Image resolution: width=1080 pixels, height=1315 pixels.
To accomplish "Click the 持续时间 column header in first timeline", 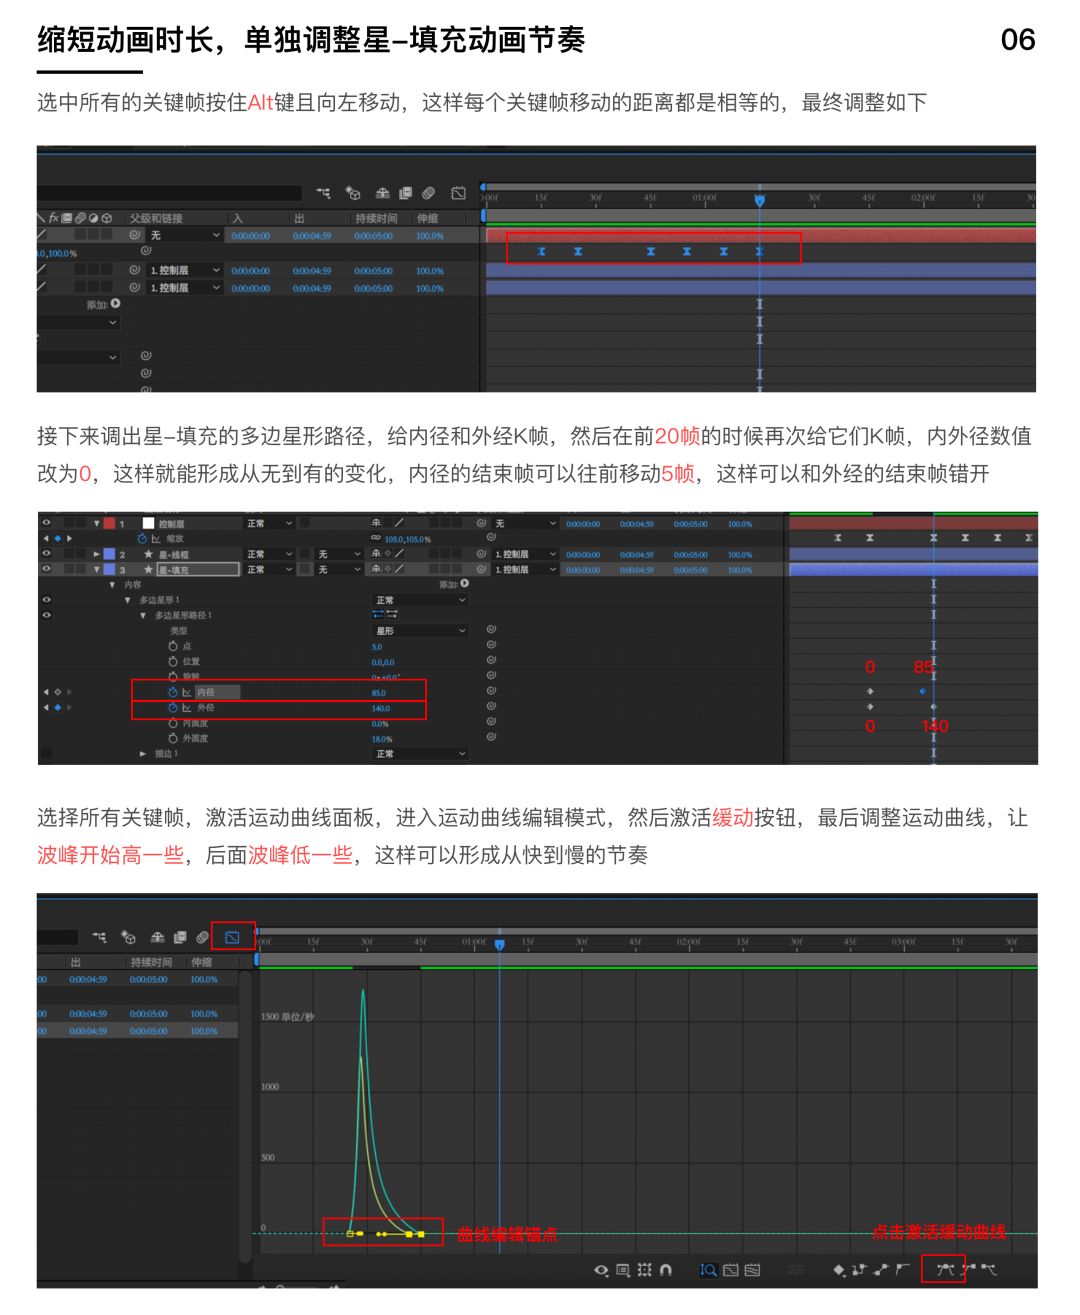I will pos(376,218).
